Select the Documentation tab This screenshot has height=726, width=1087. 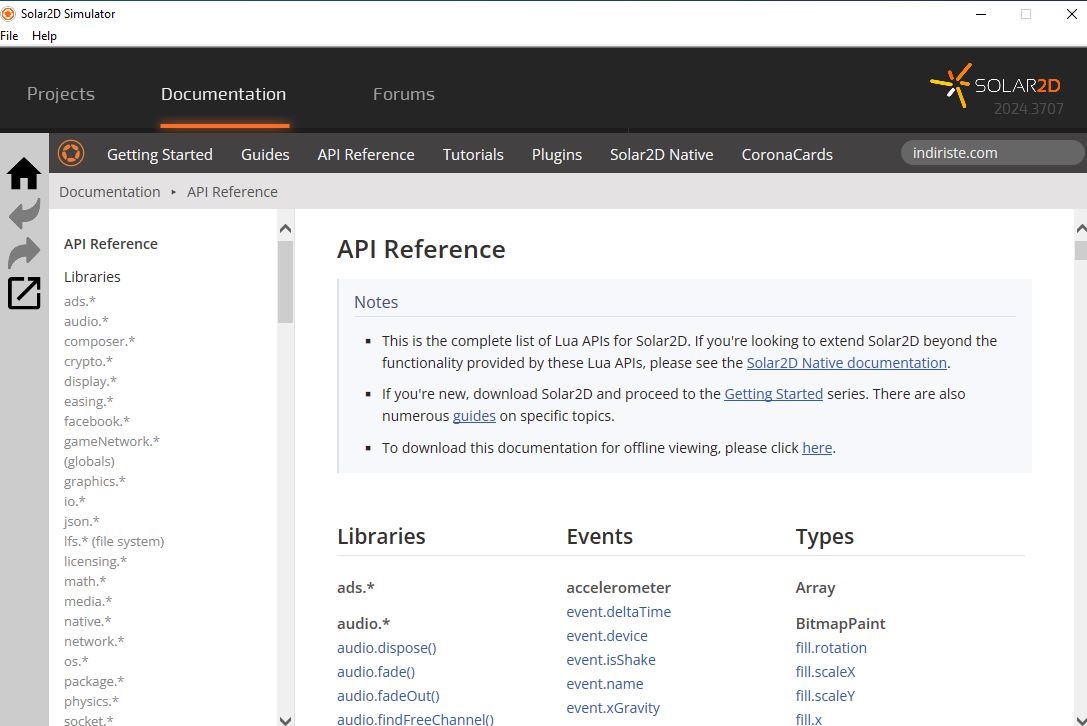(x=223, y=94)
